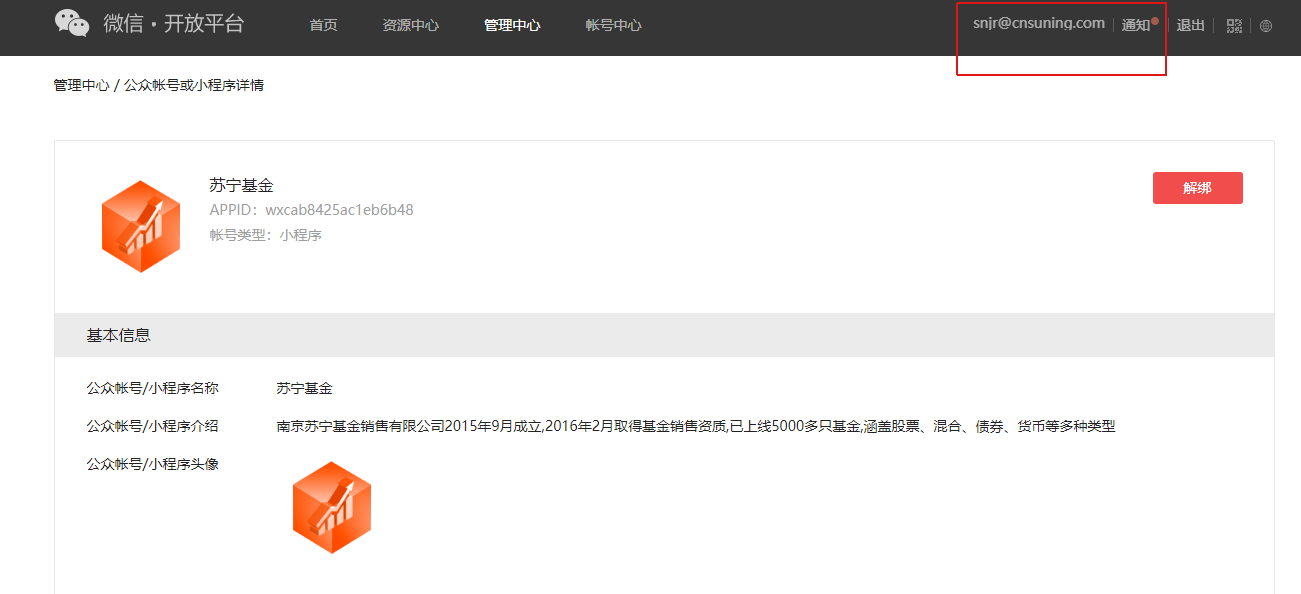Click 帐号类型:小程序 text
Screen dimensions: 1301x594
pyautogui.click(x=265, y=236)
